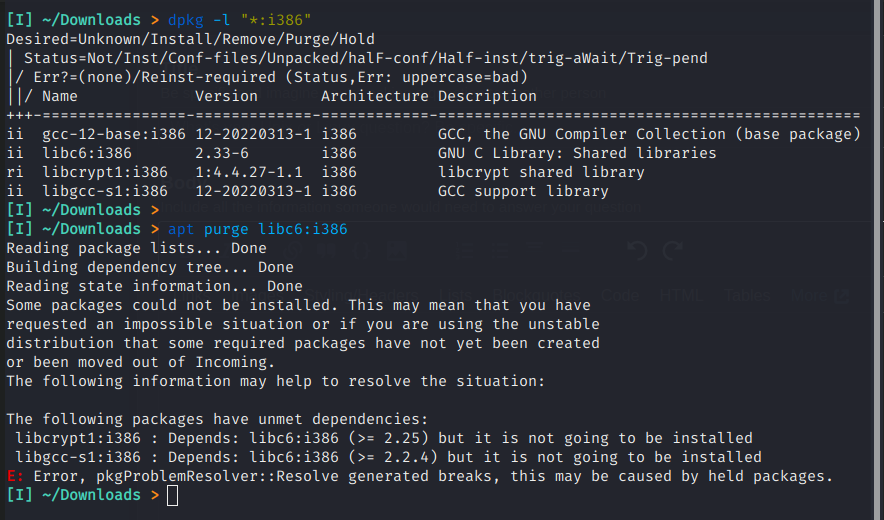Click the terminal cursor block at prompt
884x520 pixels.
pyautogui.click(x=173, y=496)
